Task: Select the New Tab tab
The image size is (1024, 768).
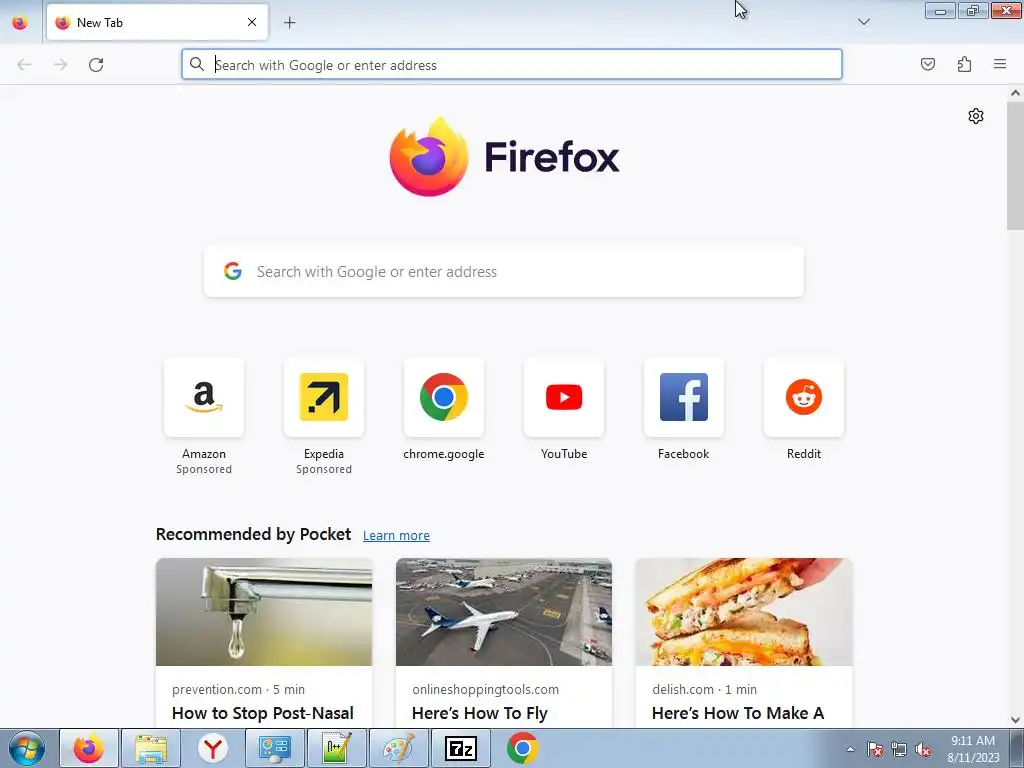Action: [x=157, y=22]
